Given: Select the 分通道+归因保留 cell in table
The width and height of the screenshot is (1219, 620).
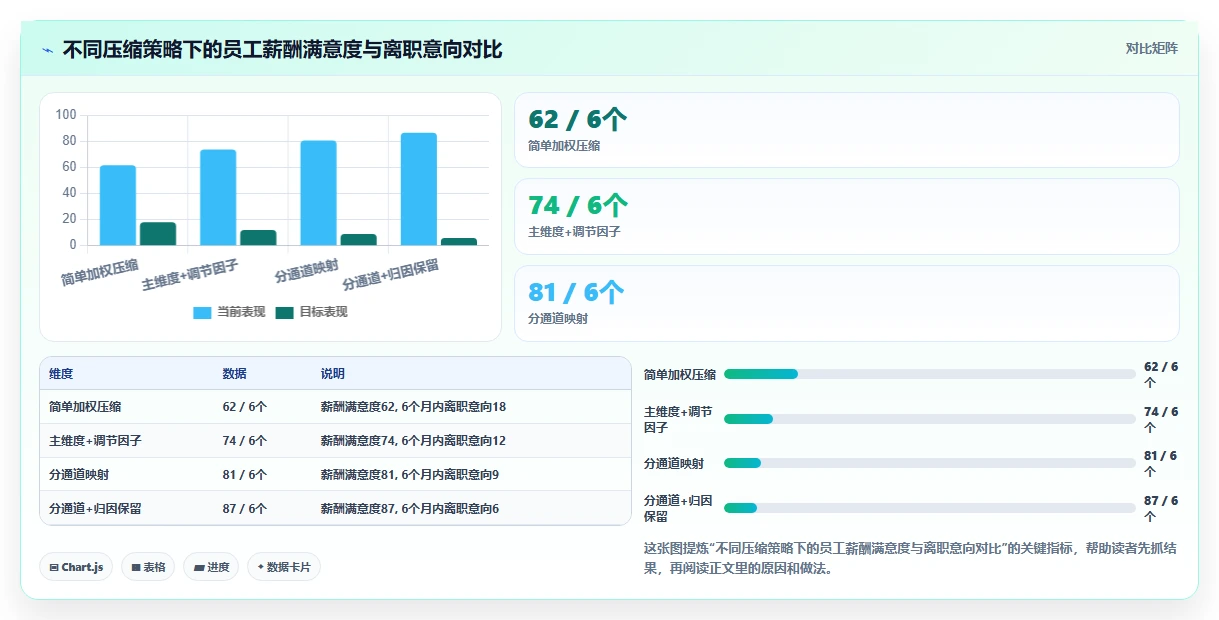Looking at the screenshot, I should (95, 508).
